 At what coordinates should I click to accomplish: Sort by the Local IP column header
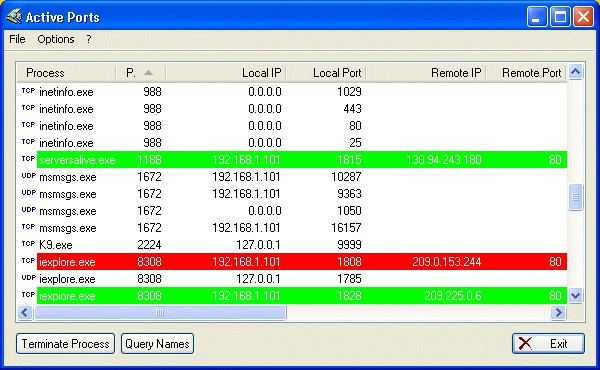coord(226,73)
